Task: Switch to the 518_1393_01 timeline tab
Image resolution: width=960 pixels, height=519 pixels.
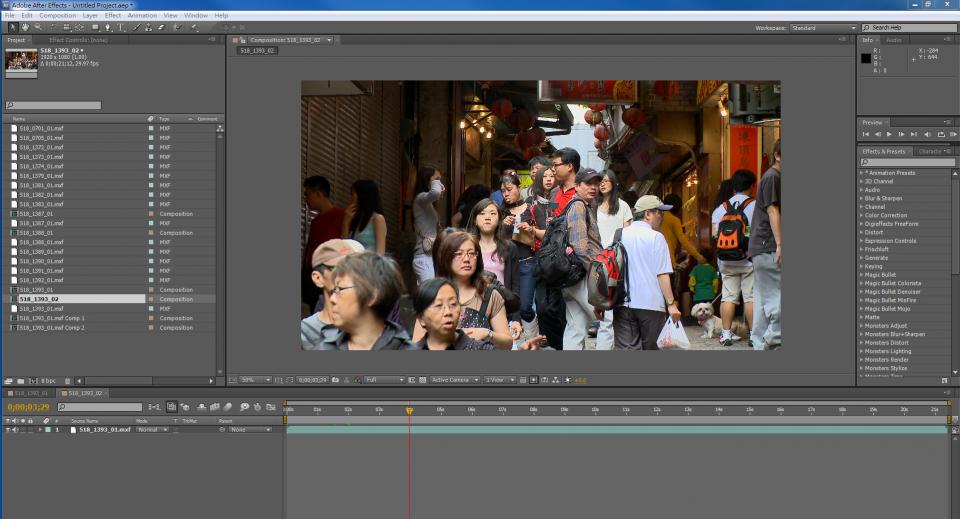Action: click(29, 393)
